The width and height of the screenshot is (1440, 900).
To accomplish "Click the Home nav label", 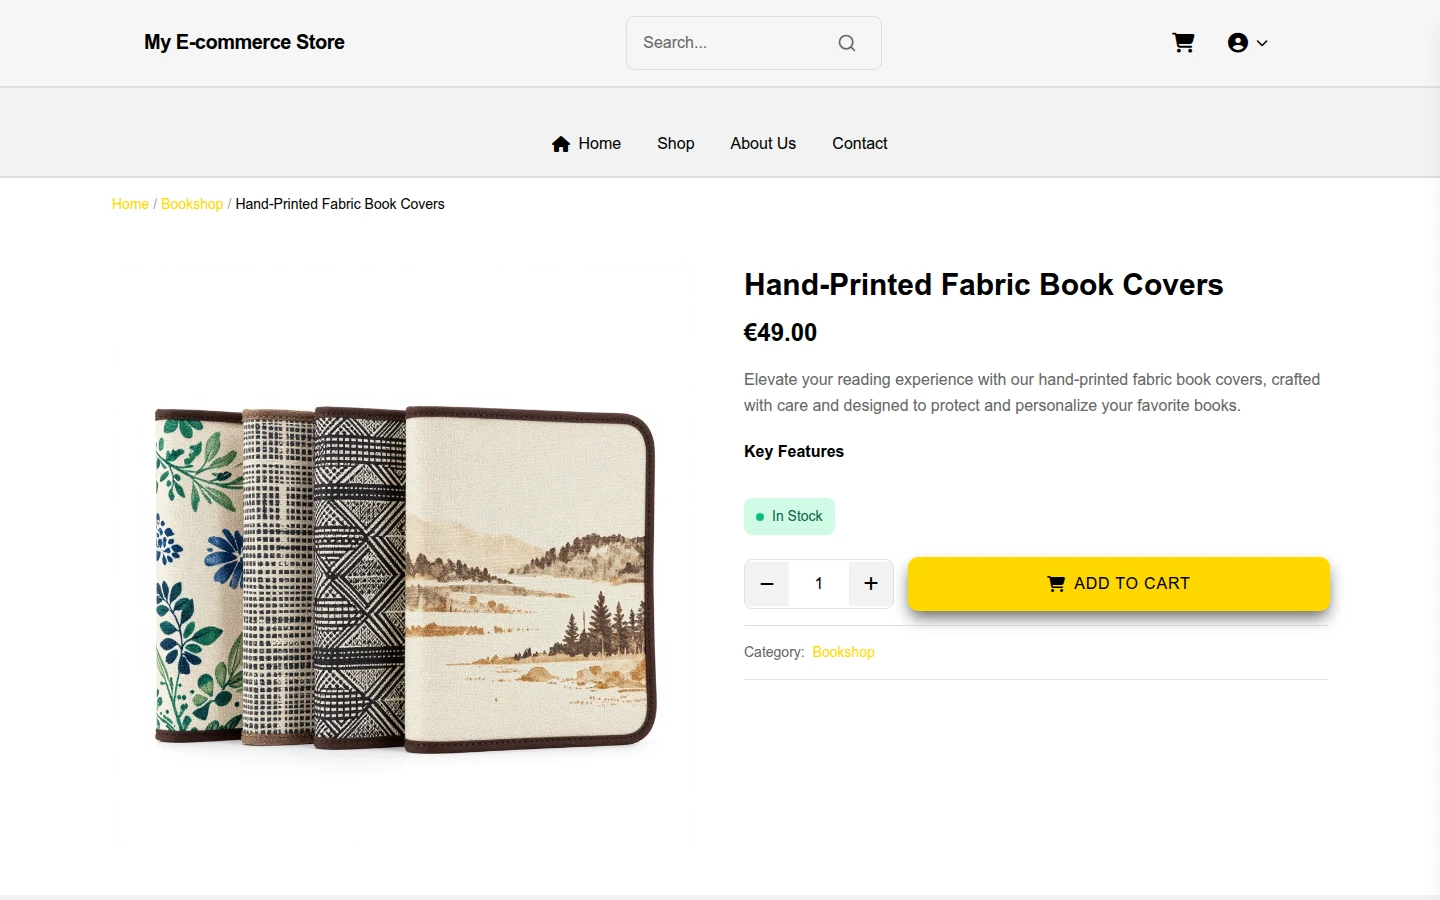I will pyautogui.click(x=600, y=144).
